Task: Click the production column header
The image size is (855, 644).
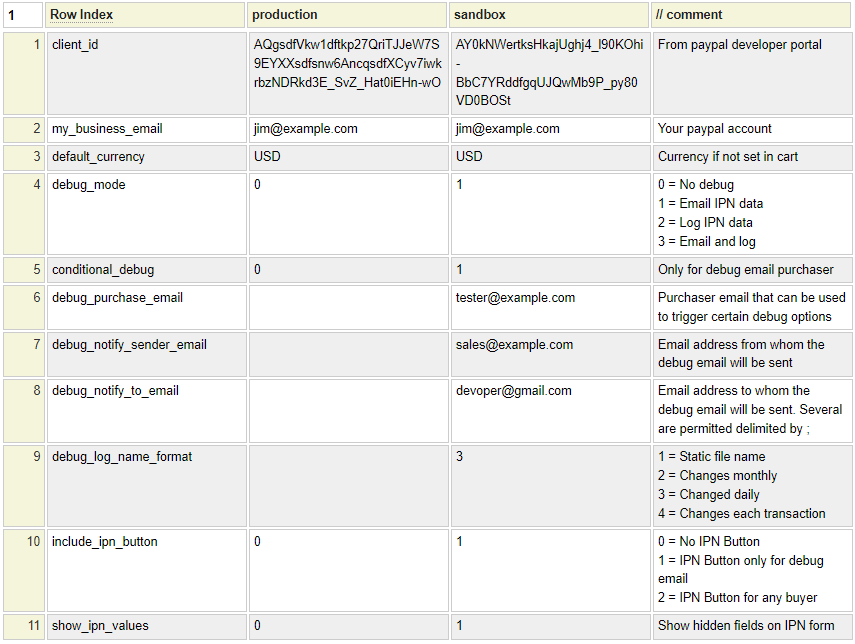Action: pos(346,15)
